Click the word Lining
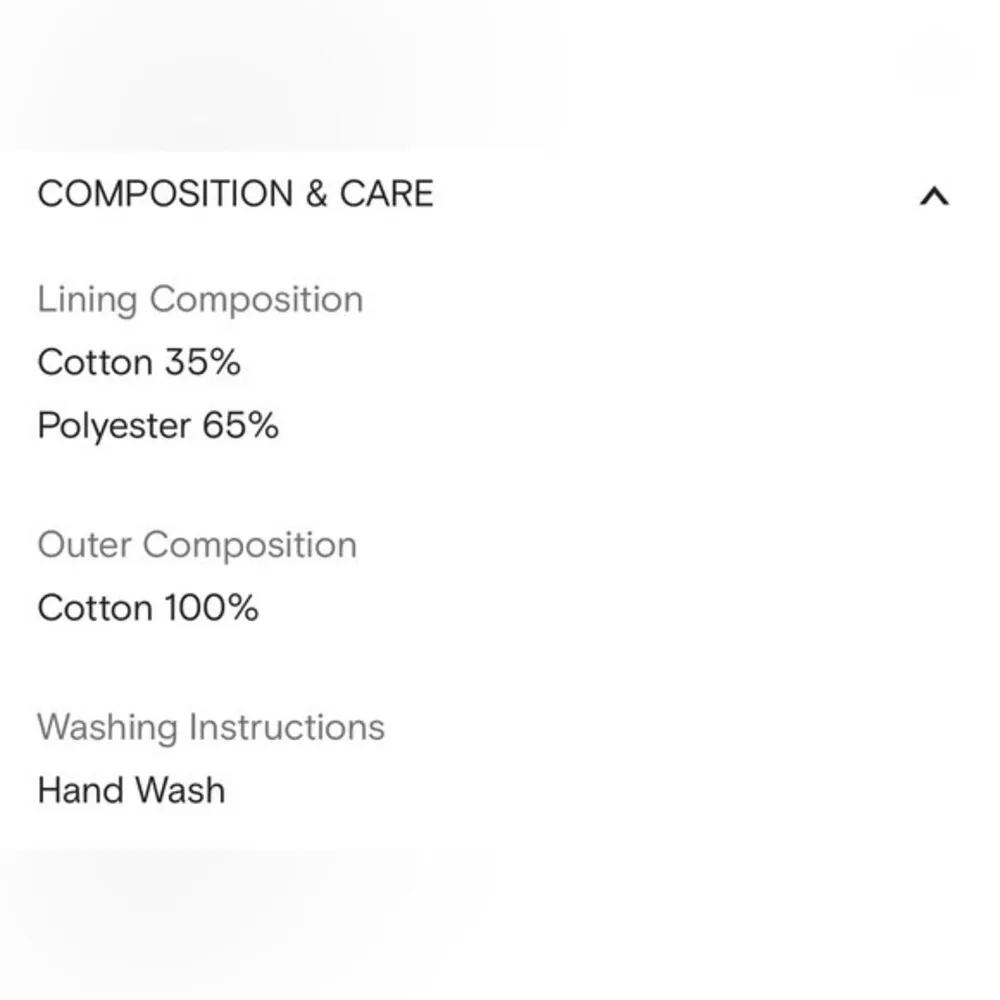Image resolution: width=1000 pixels, height=1000 pixels. [x=87, y=300]
